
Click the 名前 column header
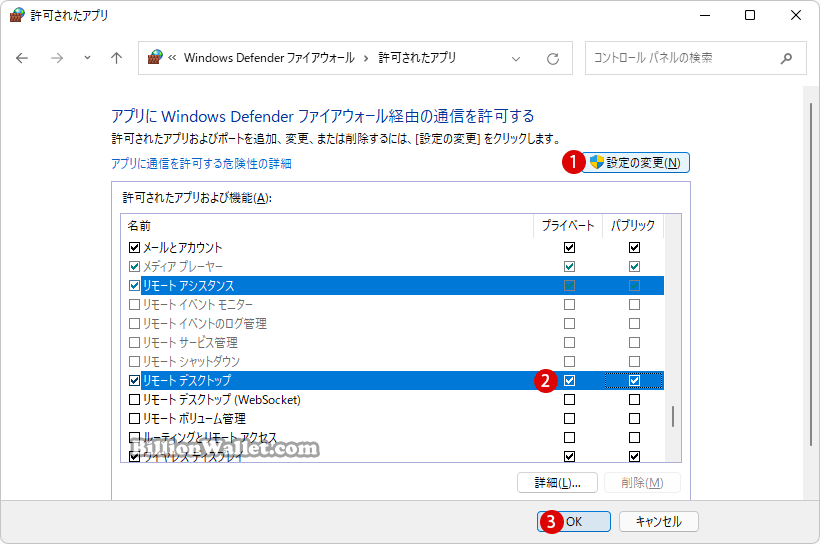pos(139,226)
